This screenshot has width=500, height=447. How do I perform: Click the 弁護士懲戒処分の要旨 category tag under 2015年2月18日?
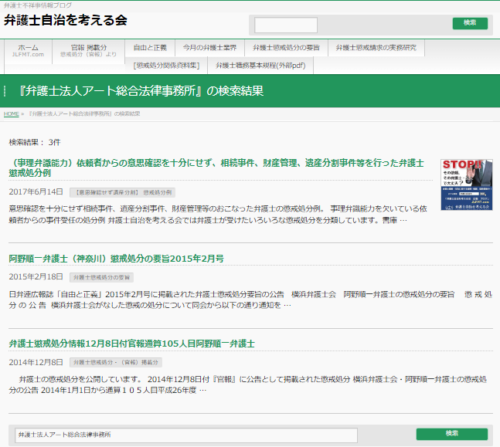pos(101,277)
